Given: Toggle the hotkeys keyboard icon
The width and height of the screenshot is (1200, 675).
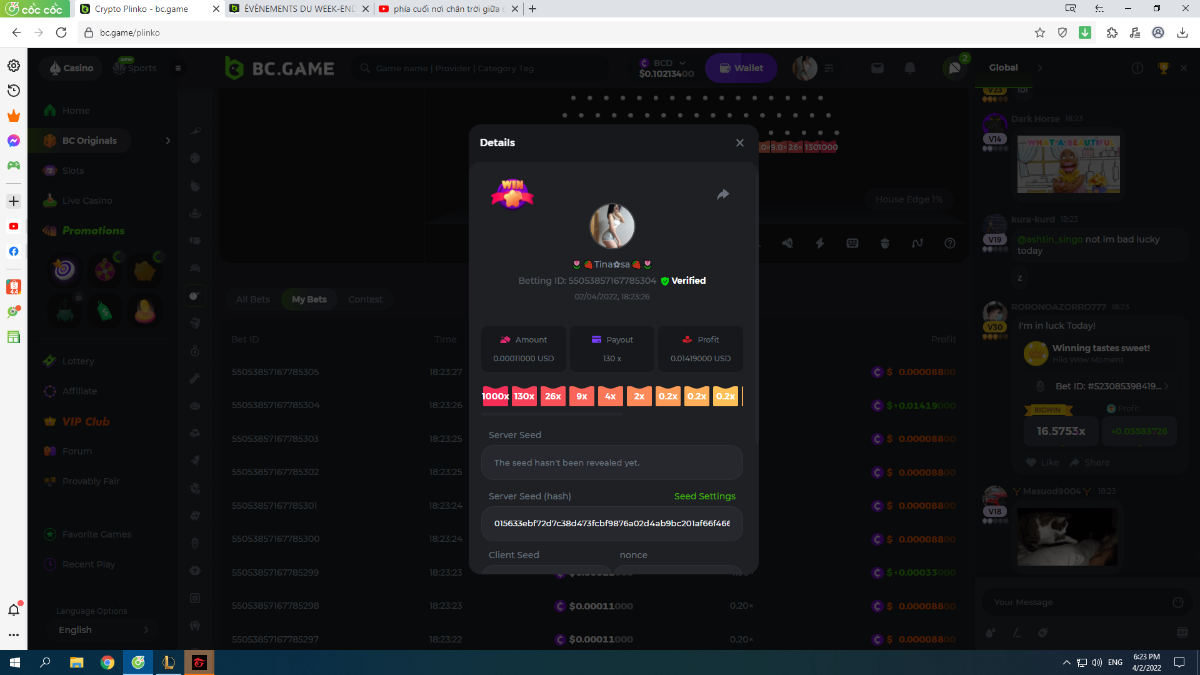Looking at the screenshot, I should [853, 243].
